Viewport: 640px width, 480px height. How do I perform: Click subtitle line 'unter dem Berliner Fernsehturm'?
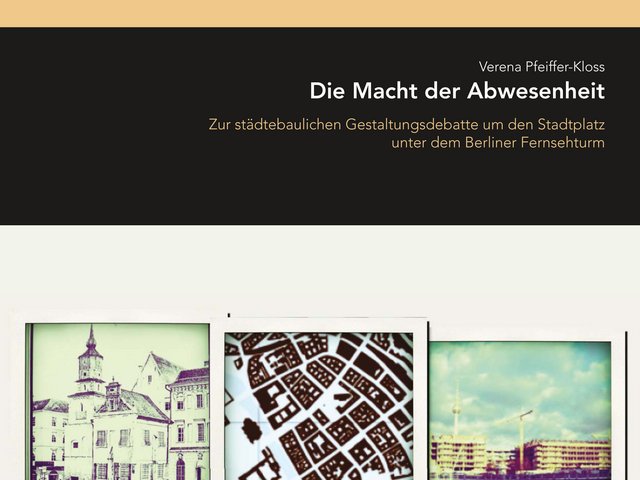[x=498, y=143]
